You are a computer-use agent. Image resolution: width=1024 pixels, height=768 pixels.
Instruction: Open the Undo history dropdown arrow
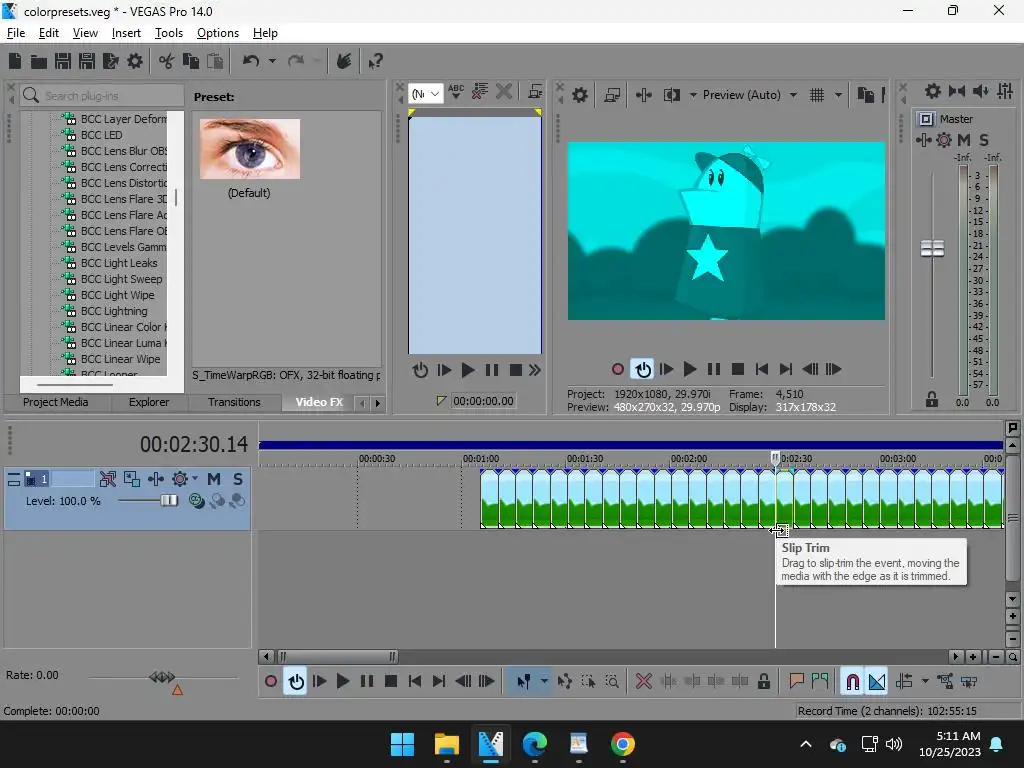tap(272, 61)
